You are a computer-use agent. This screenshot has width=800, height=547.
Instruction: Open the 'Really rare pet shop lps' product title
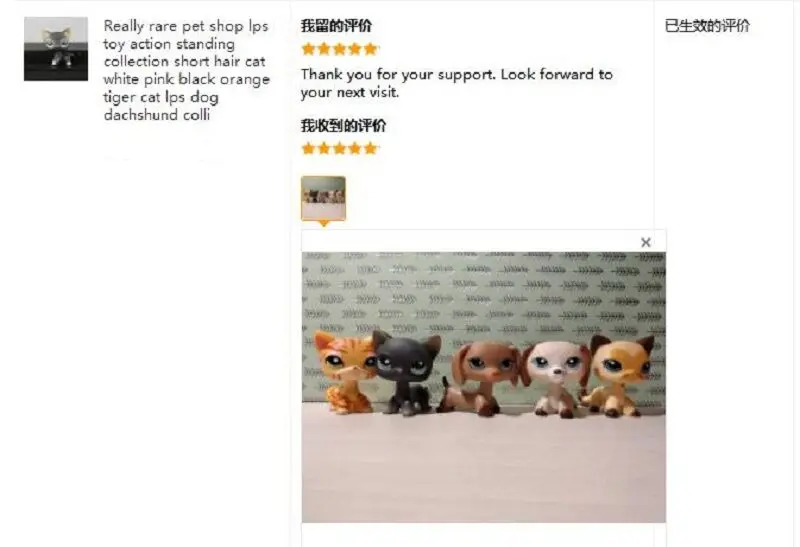(186, 70)
